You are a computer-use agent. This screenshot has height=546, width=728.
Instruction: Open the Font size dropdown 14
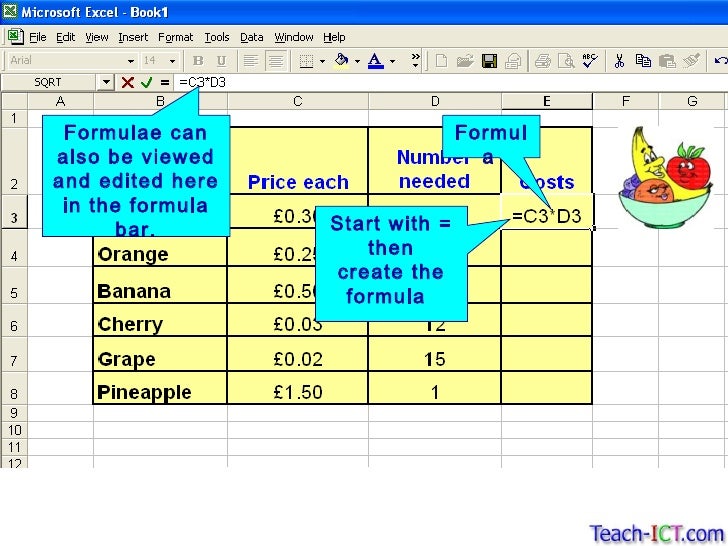(172, 61)
